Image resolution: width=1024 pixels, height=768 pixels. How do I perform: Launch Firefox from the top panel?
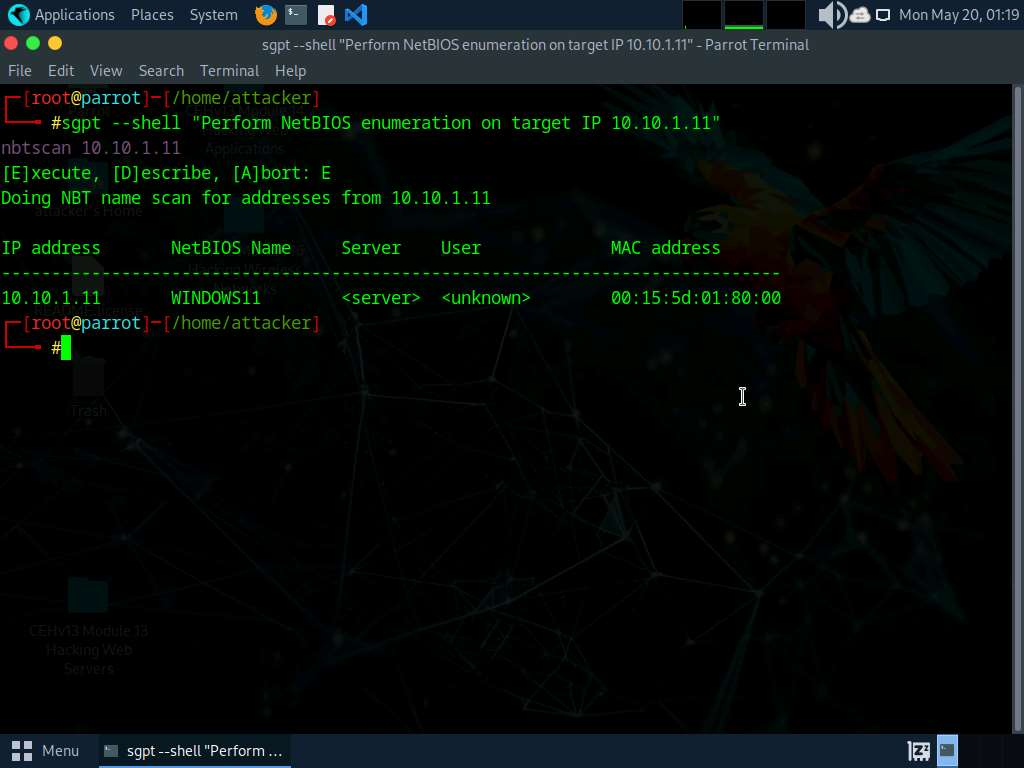coord(265,15)
